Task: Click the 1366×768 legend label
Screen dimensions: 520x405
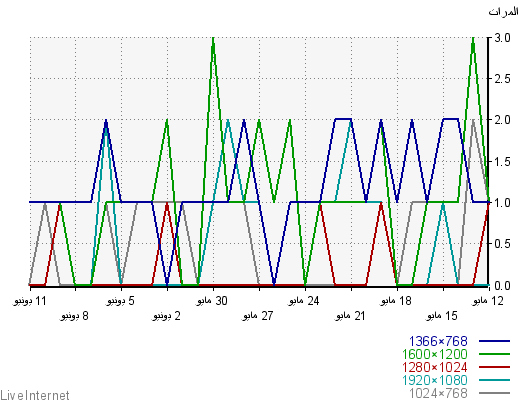Action: tap(438, 341)
